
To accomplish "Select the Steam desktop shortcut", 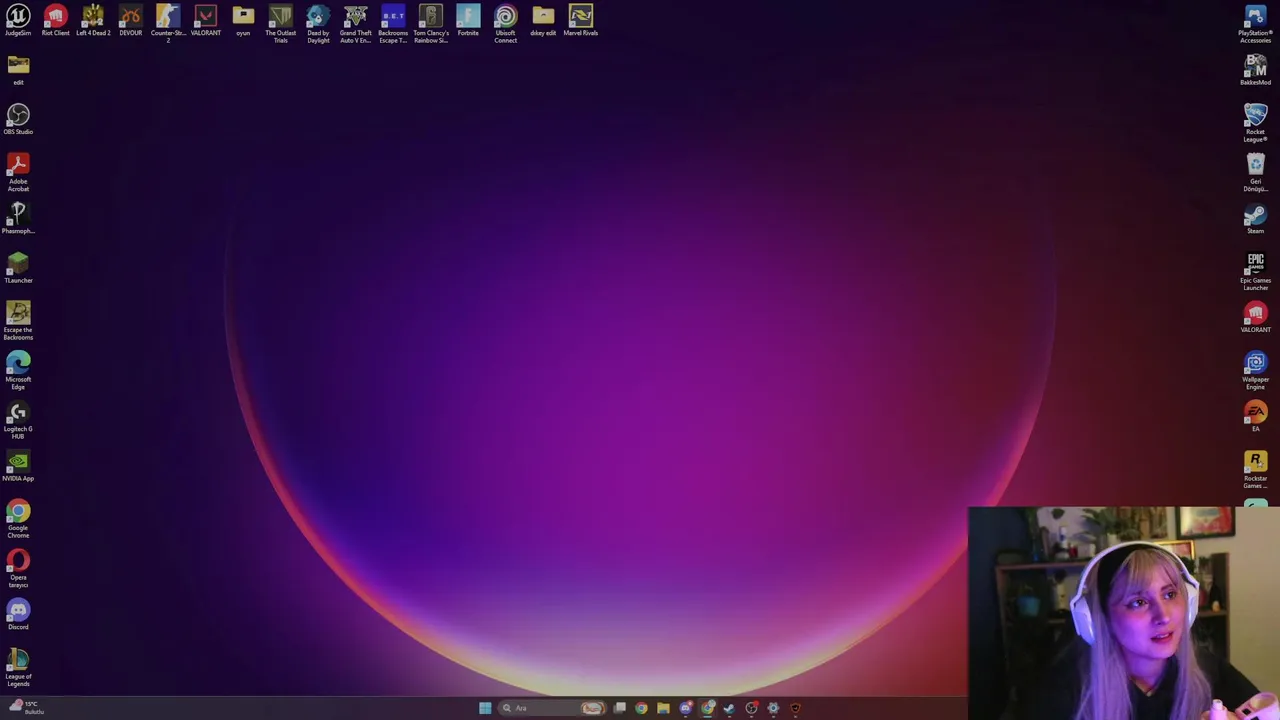I will click(1255, 219).
